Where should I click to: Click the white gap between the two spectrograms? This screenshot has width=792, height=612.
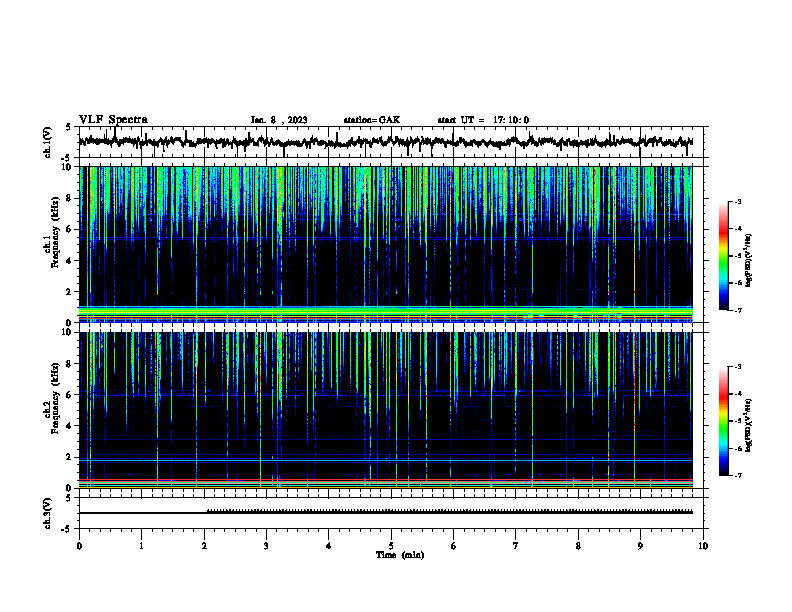(x=386, y=328)
